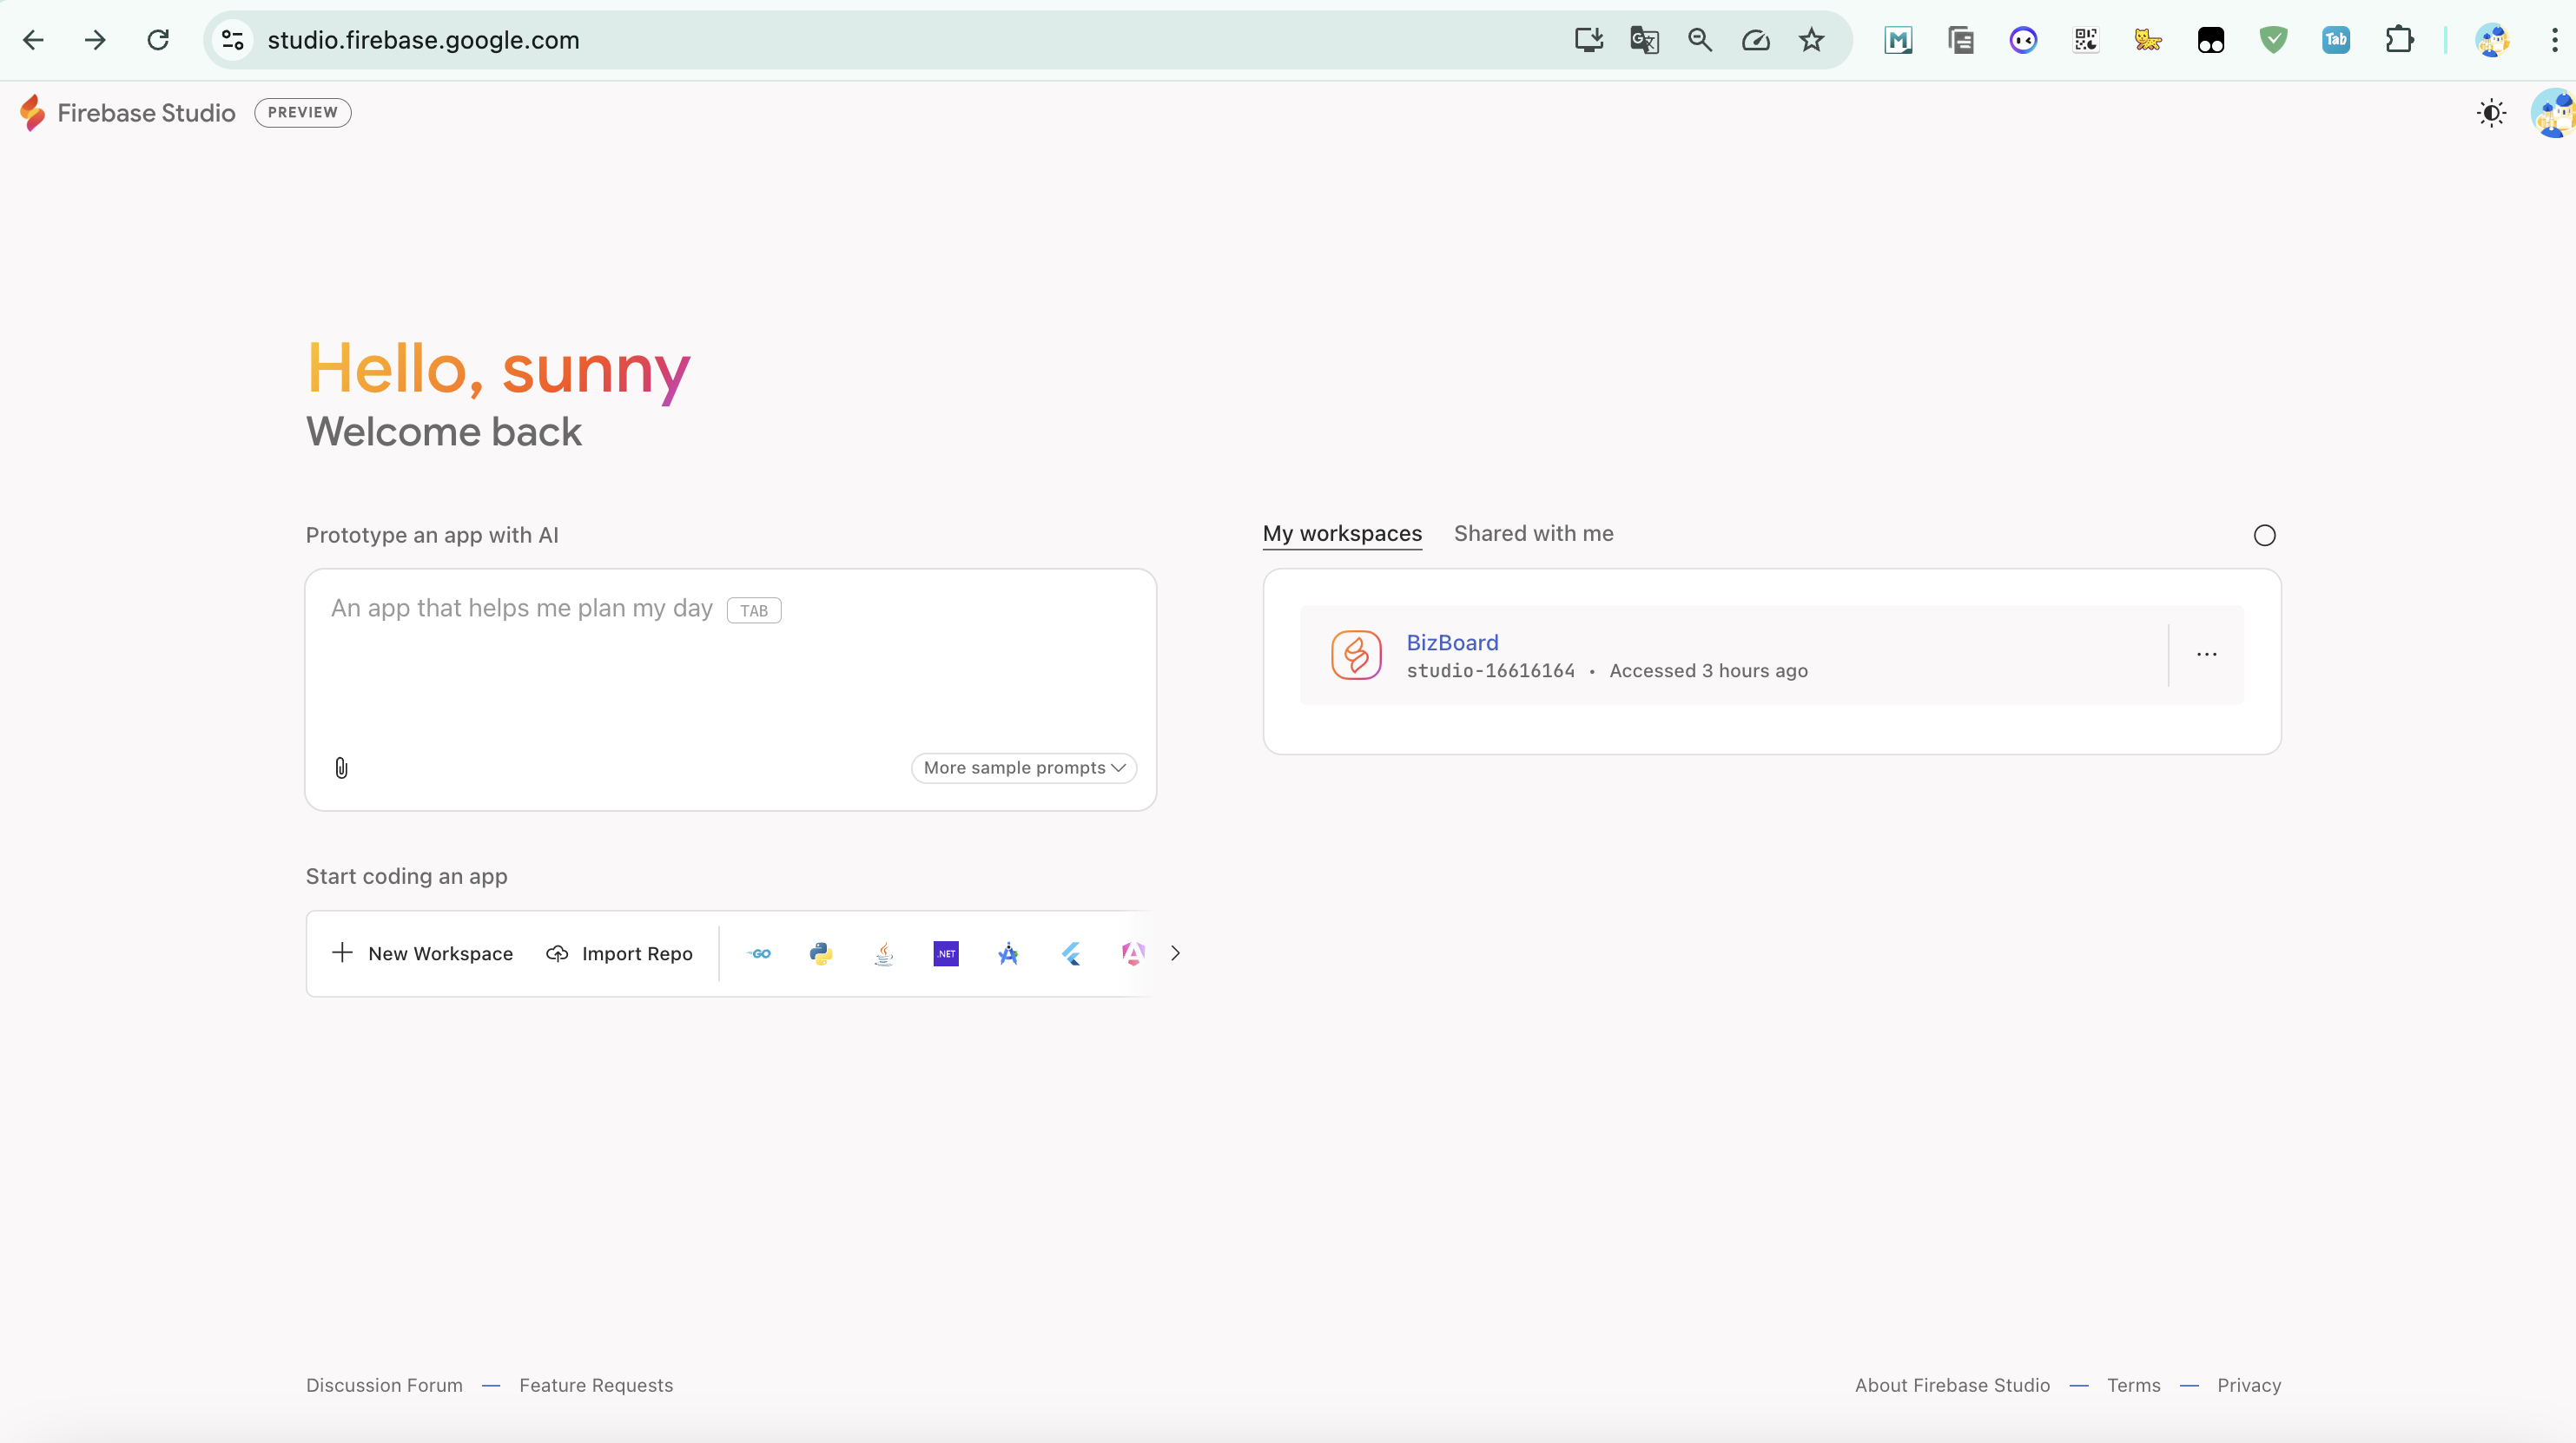Viewport: 2576px width, 1443px height.
Task: Start a Python workspace template
Action: [821, 954]
